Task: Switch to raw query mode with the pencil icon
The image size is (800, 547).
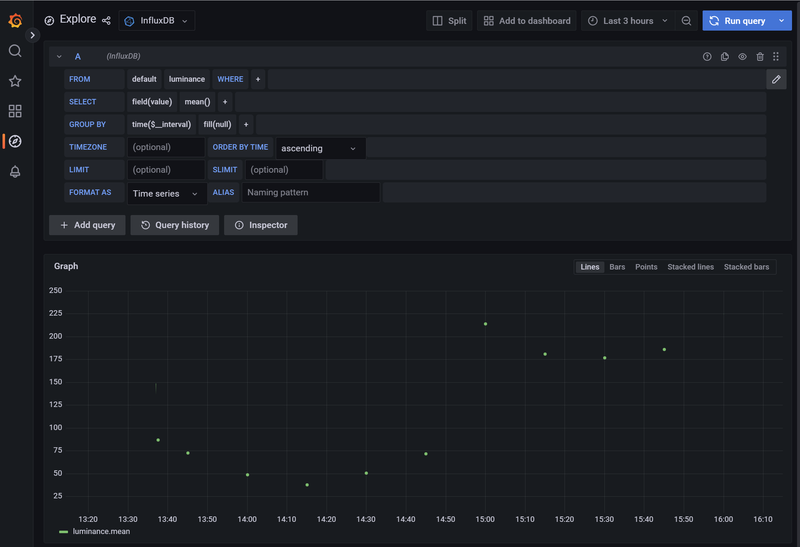Action: point(776,79)
